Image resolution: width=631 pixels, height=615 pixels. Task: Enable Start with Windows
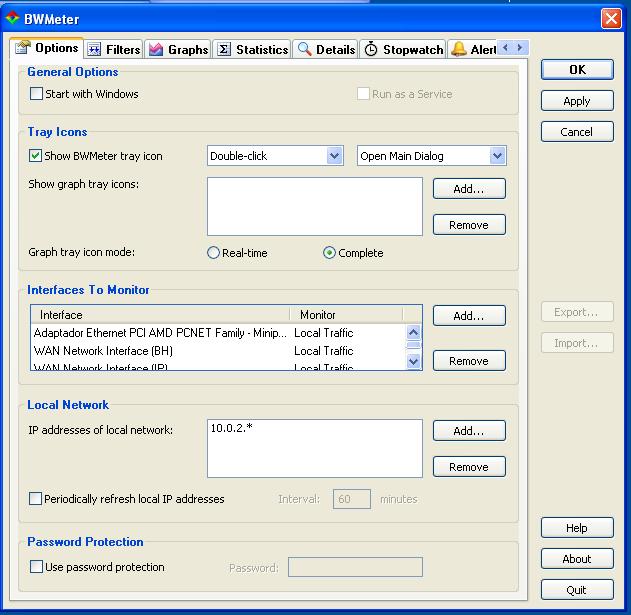pyautogui.click(x=36, y=94)
